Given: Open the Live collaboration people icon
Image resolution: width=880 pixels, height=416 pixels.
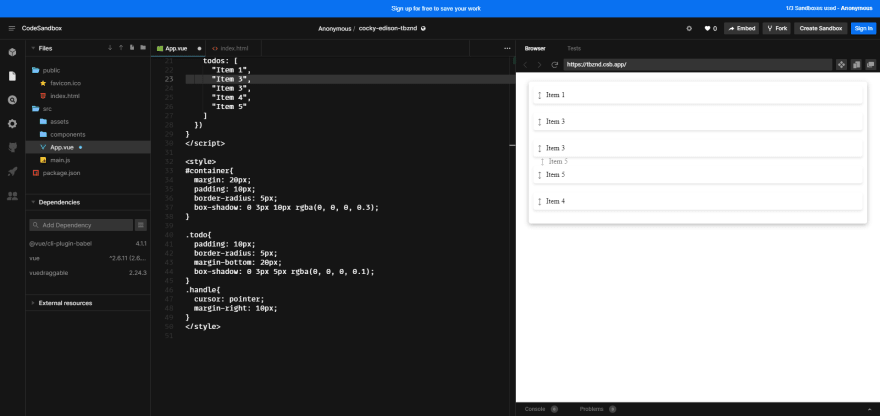Looking at the screenshot, I should pos(12,196).
